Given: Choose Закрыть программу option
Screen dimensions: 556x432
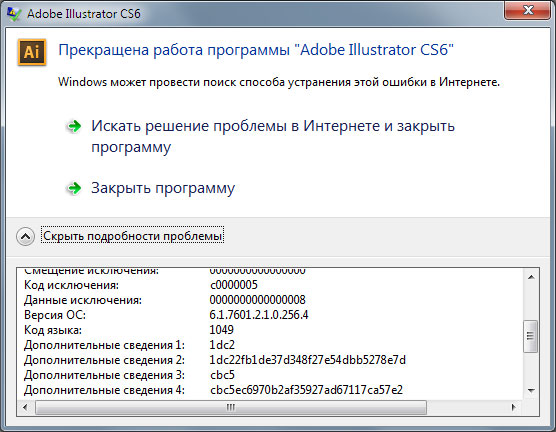Looking at the screenshot, I should (163, 188).
